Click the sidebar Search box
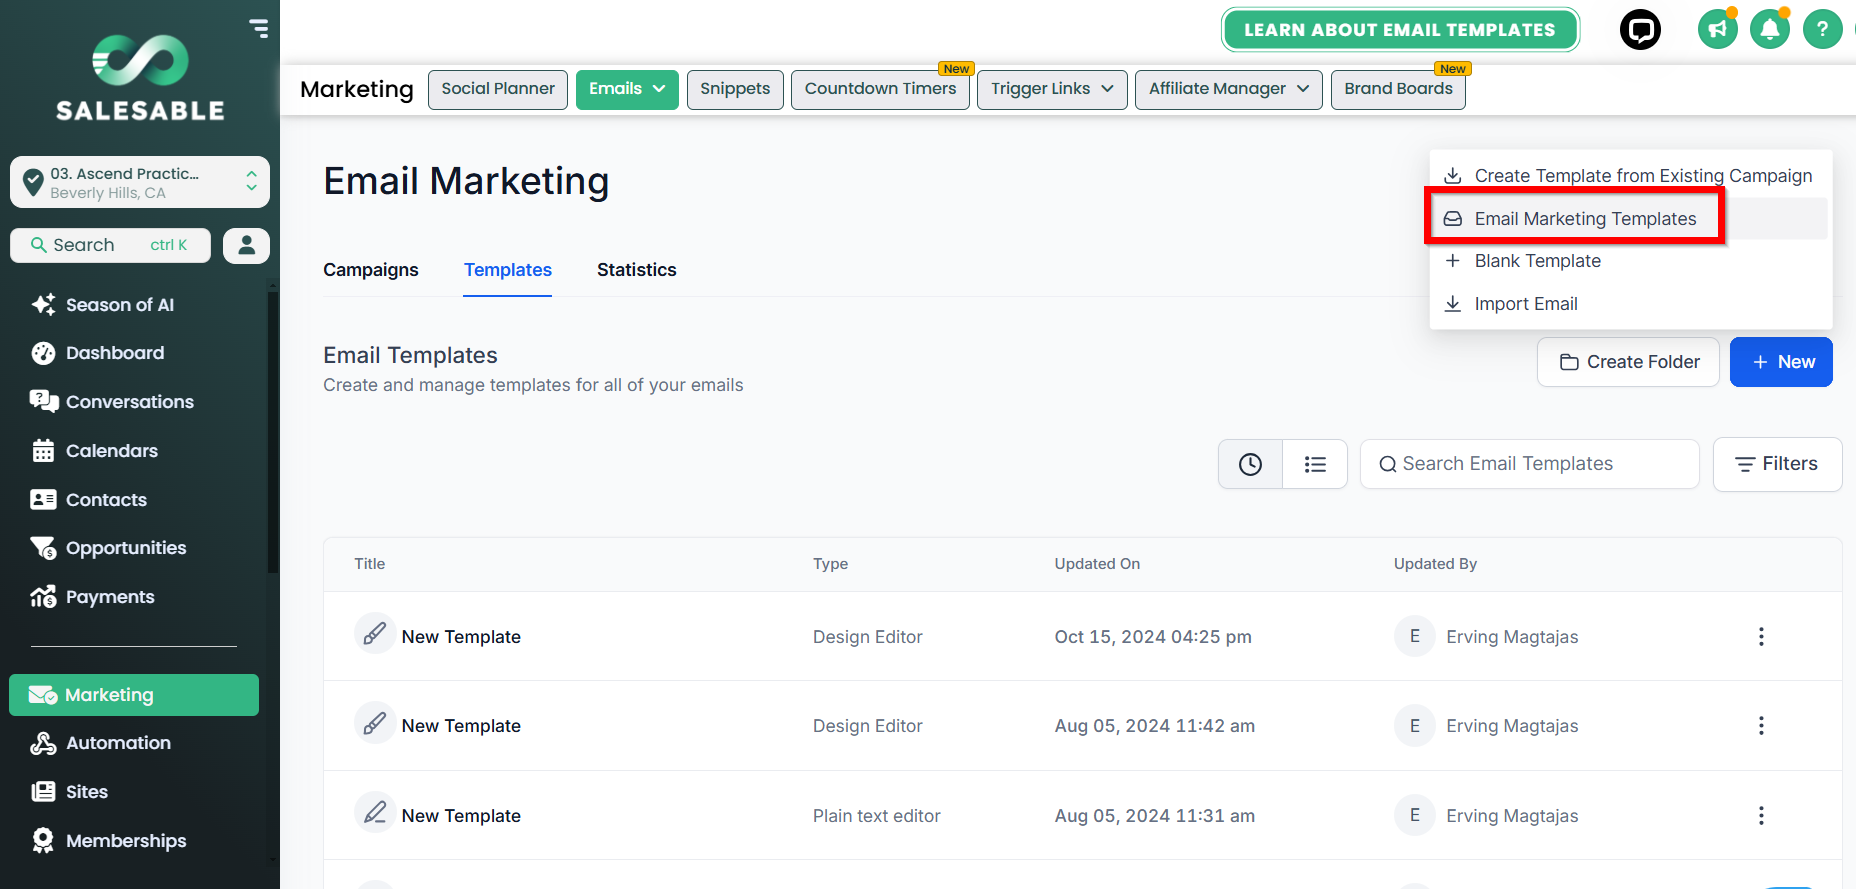 tap(110, 245)
